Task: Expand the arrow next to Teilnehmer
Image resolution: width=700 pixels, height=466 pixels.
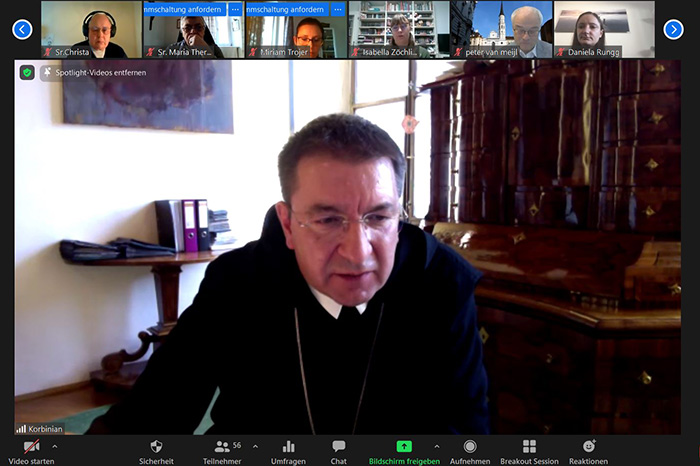Action: pyautogui.click(x=255, y=446)
